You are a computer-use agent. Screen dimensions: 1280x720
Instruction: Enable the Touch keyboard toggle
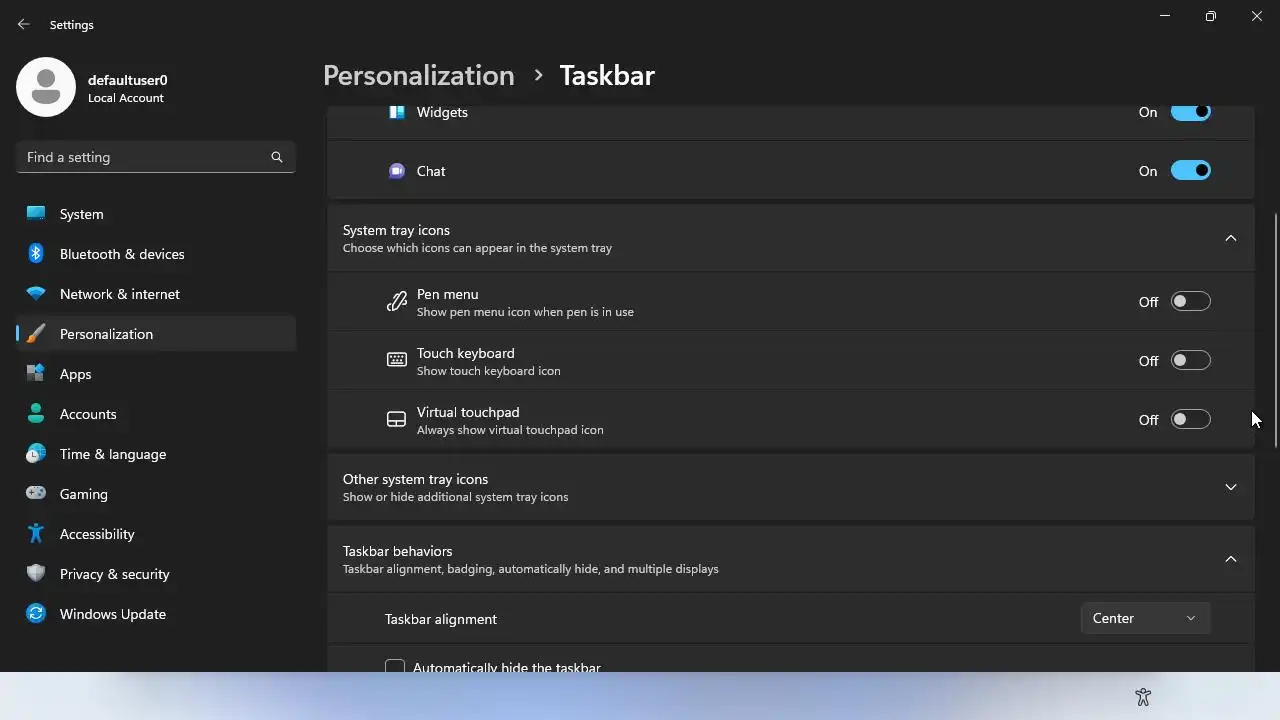(1190, 360)
